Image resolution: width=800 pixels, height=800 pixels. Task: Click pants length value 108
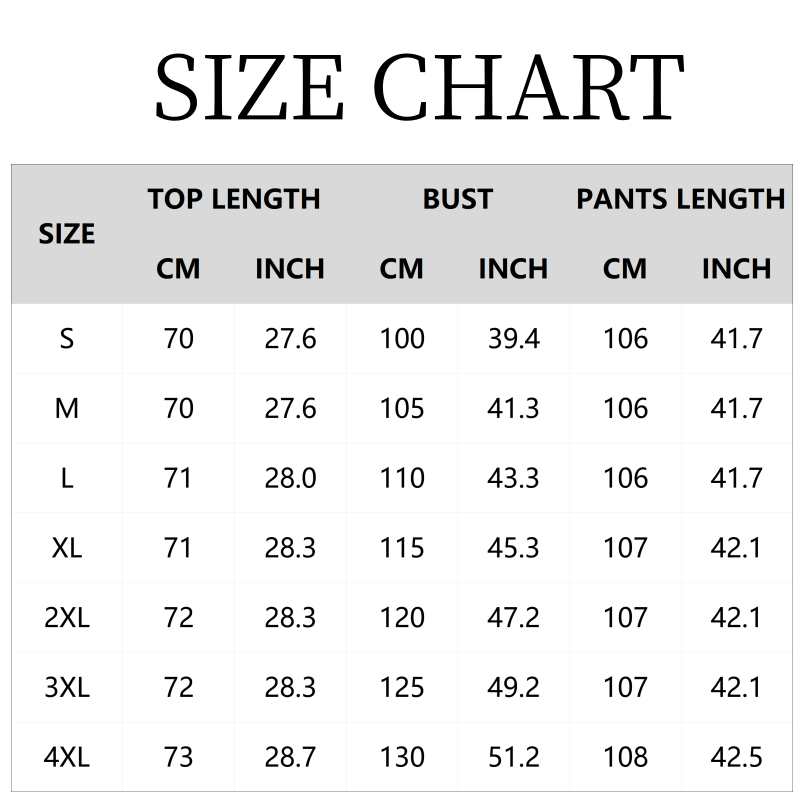[625, 757]
